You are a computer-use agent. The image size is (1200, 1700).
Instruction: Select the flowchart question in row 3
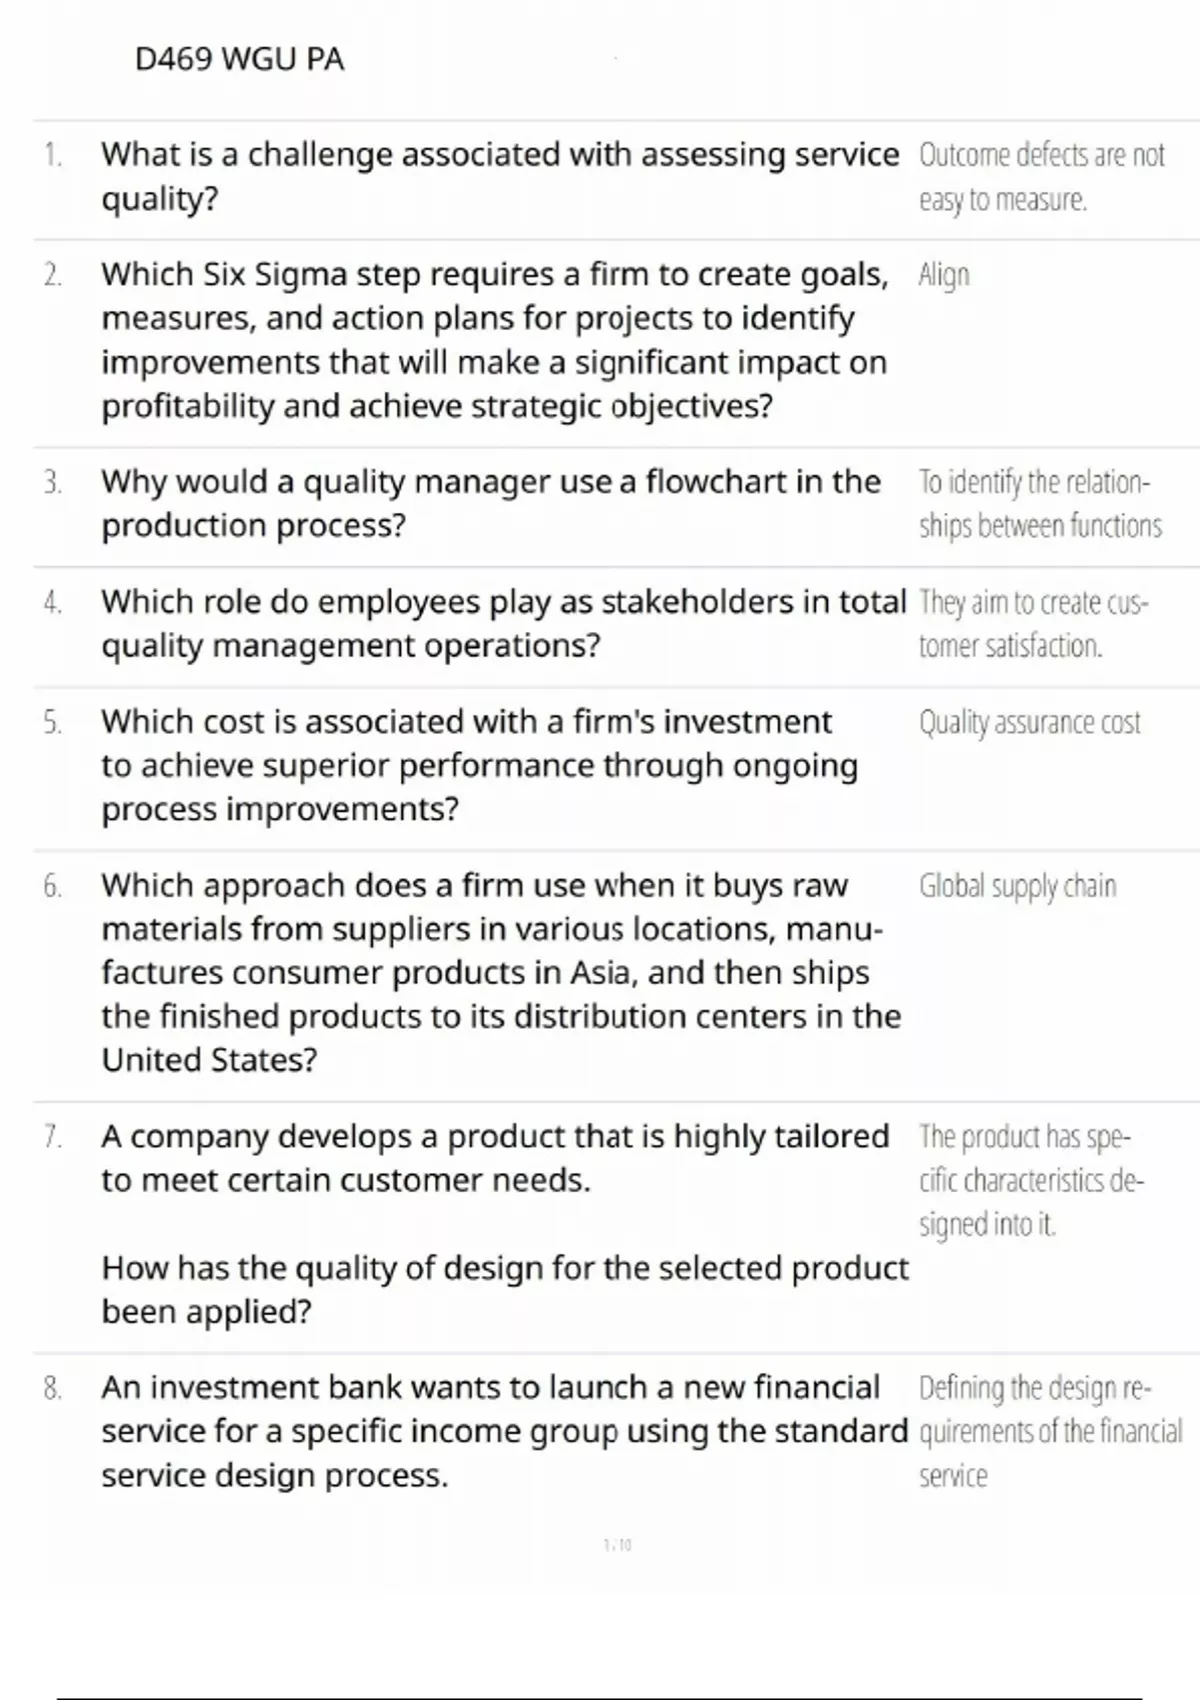coord(491,503)
